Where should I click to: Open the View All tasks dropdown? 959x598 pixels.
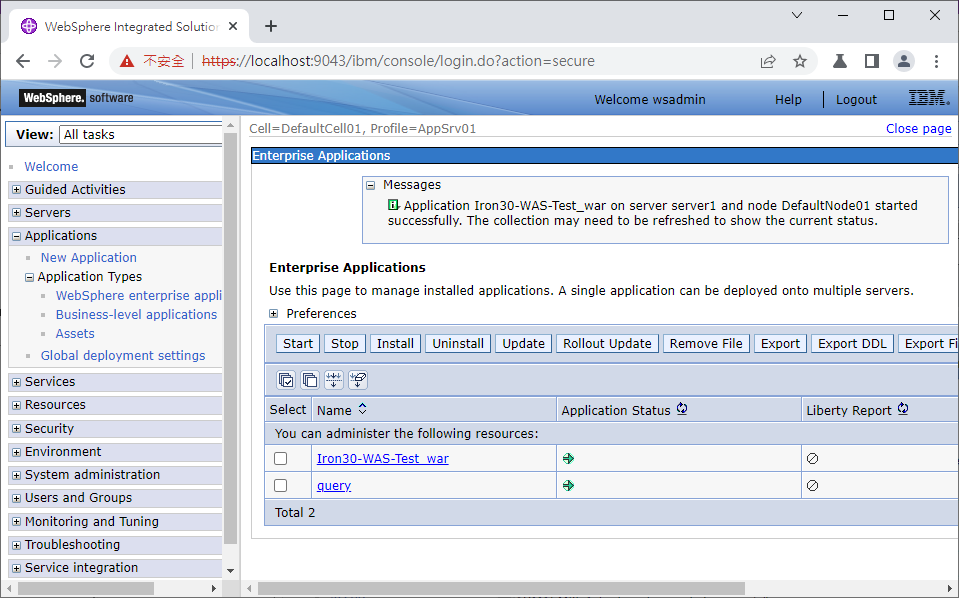pos(141,135)
